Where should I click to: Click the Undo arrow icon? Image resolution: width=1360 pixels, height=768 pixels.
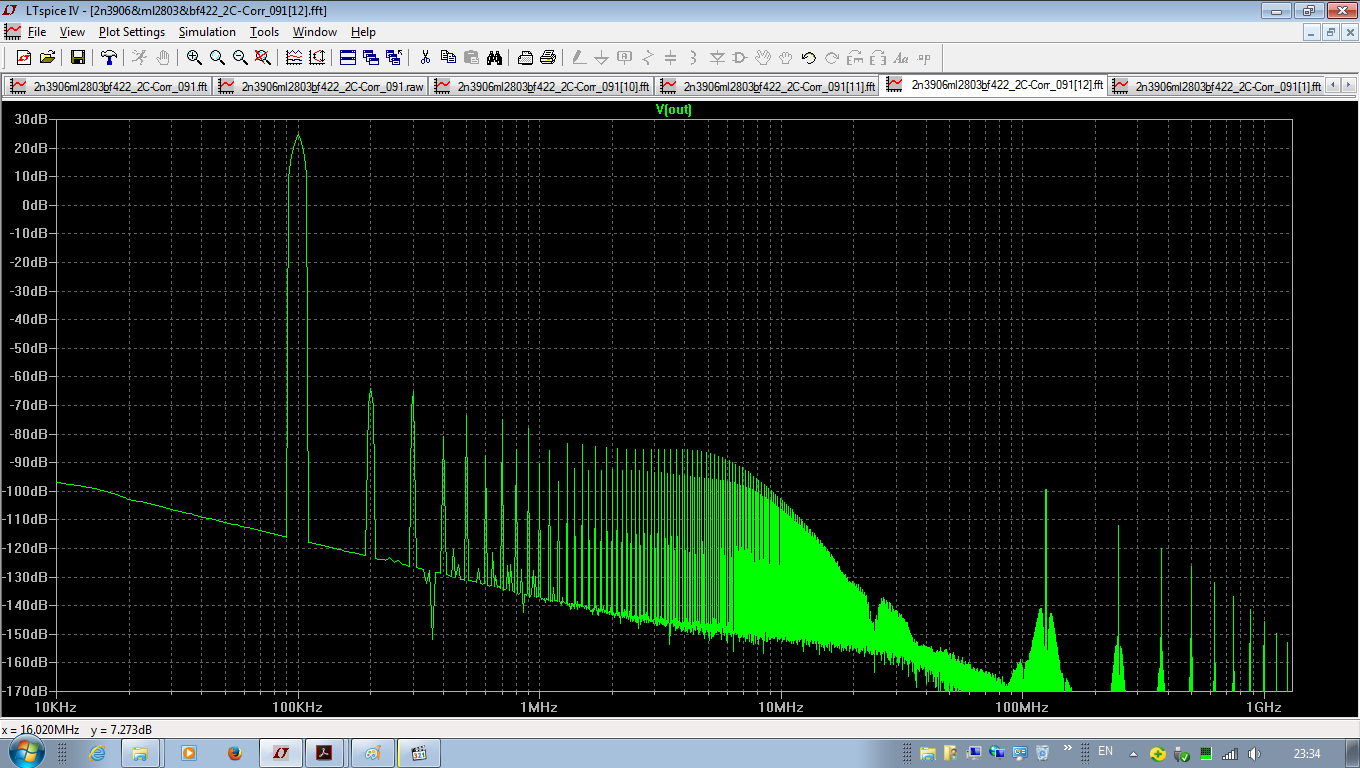(809, 58)
